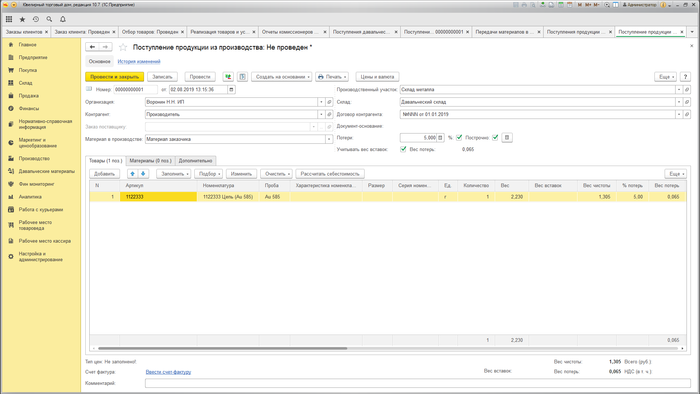Open History clock icon in toolbar

36,19
